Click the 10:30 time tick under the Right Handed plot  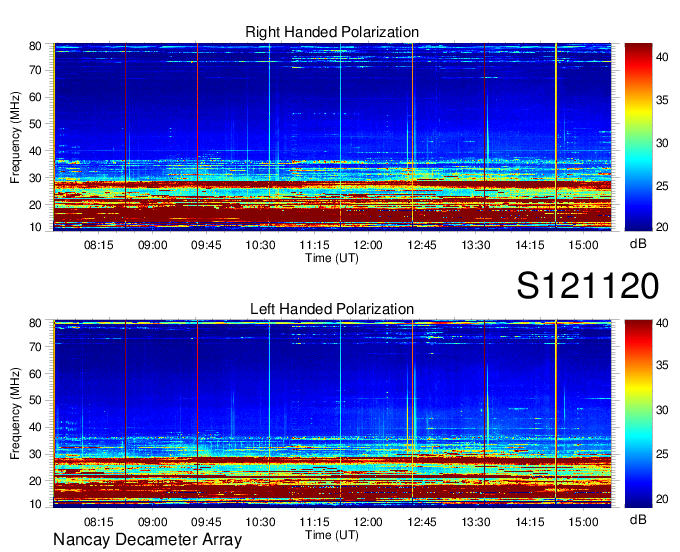(x=260, y=245)
